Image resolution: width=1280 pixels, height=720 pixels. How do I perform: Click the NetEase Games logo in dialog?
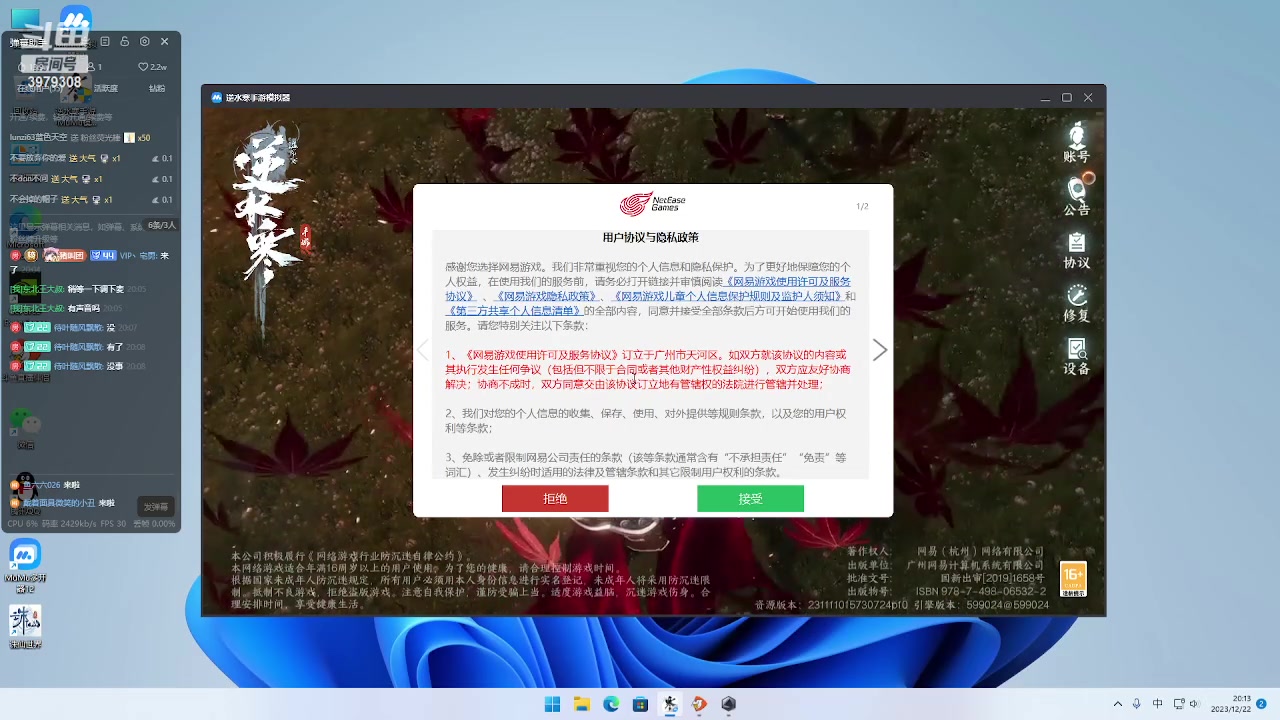[652, 204]
